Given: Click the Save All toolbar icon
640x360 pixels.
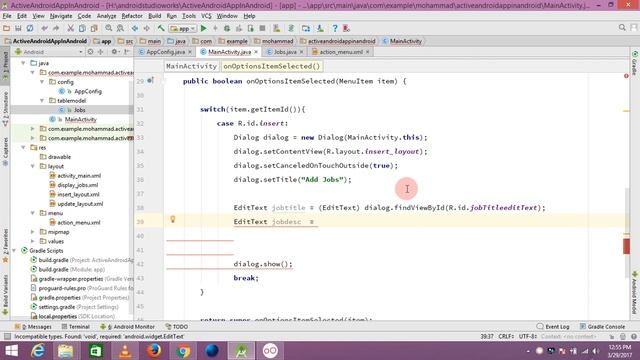Looking at the screenshot, I should coord(18,28).
